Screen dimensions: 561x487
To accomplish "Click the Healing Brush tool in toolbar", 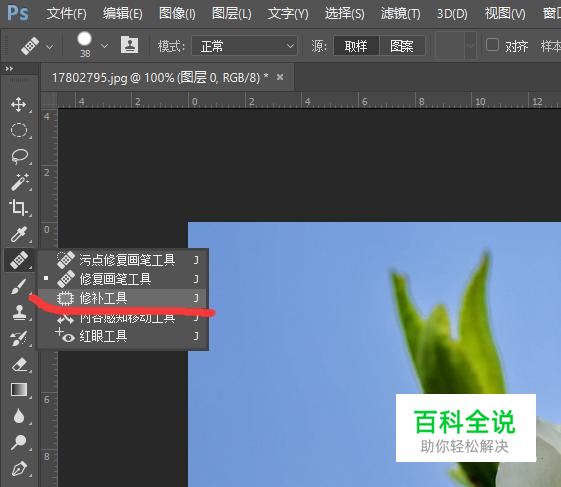I will [x=19, y=260].
